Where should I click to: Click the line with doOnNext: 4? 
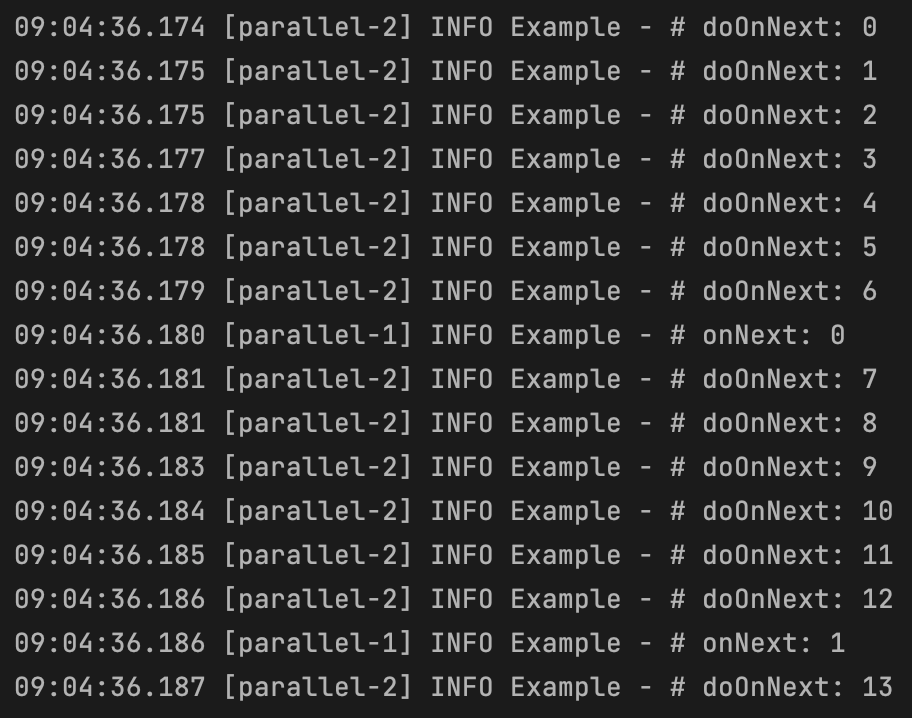click(x=446, y=204)
